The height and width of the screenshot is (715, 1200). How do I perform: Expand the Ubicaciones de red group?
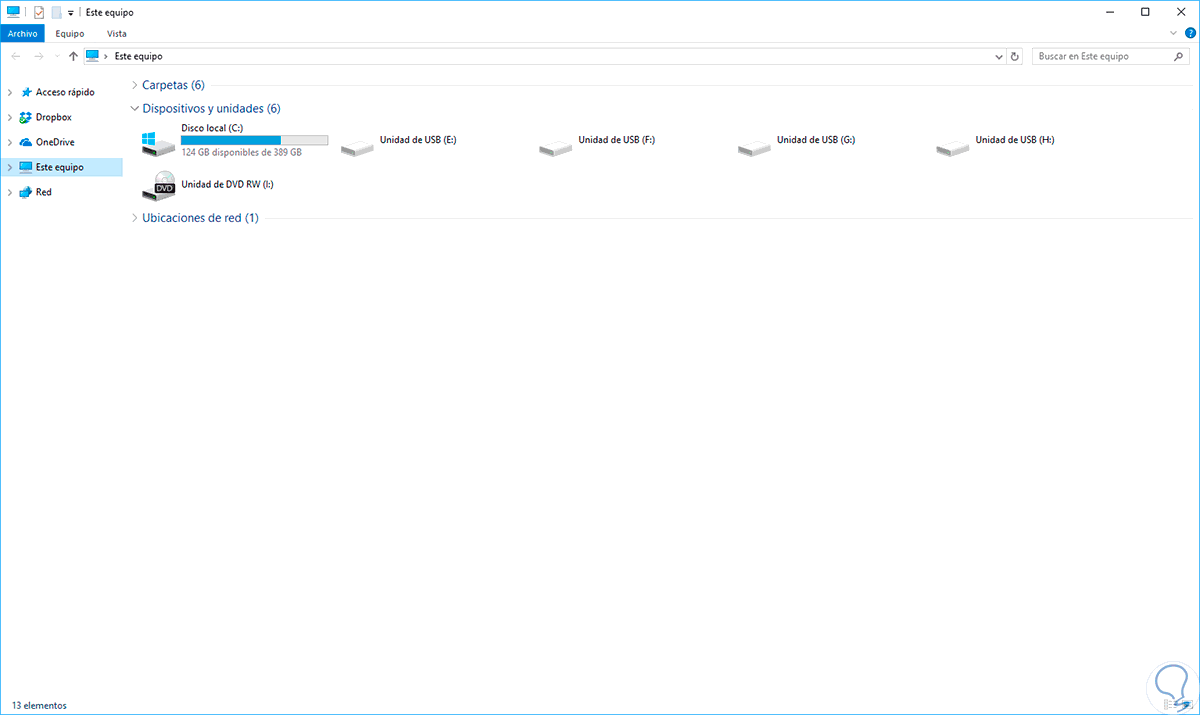pos(135,218)
